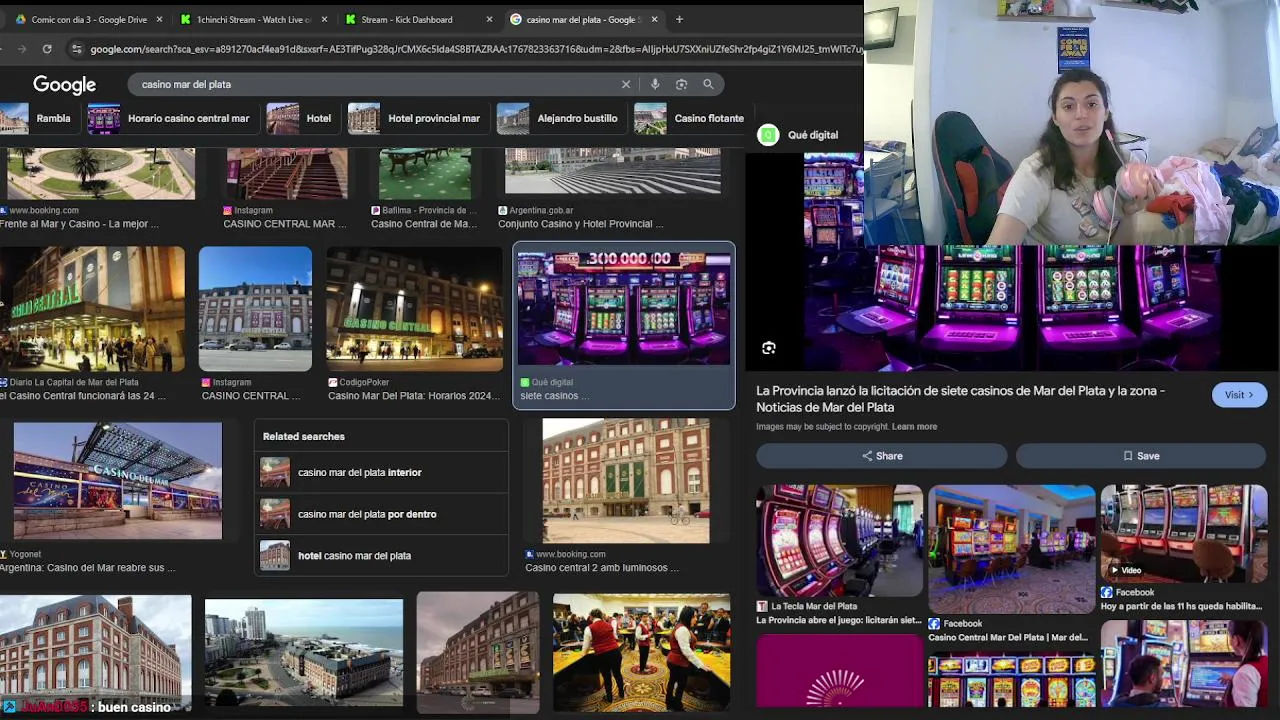Open Google Lens search by image icon
Viewport: 1280px width, 720px height.
coord(681,84)
